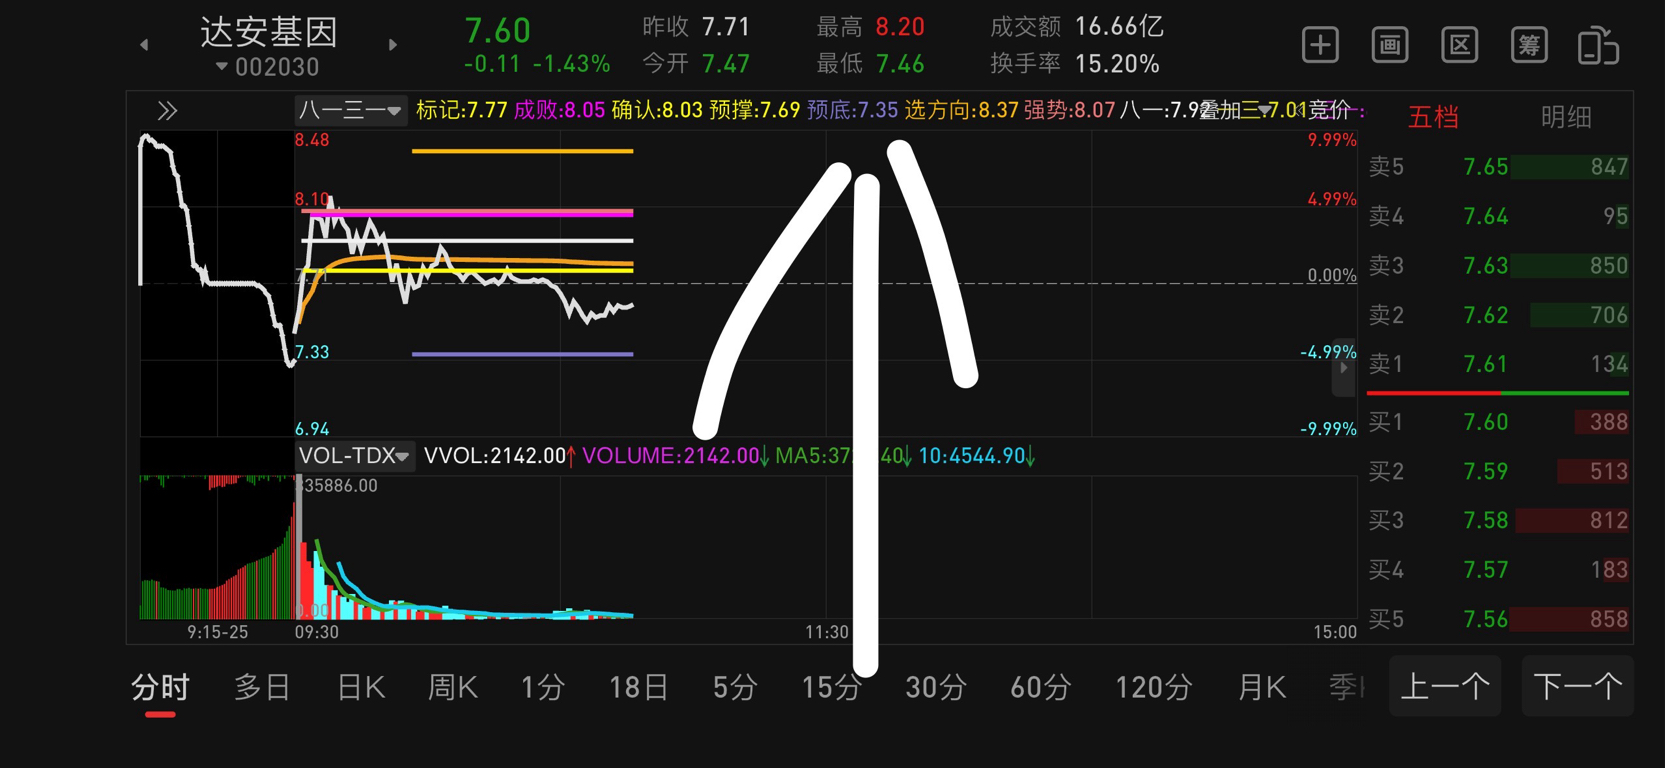Collapse the order book side panel arrow

click(x=1344, y=368)
